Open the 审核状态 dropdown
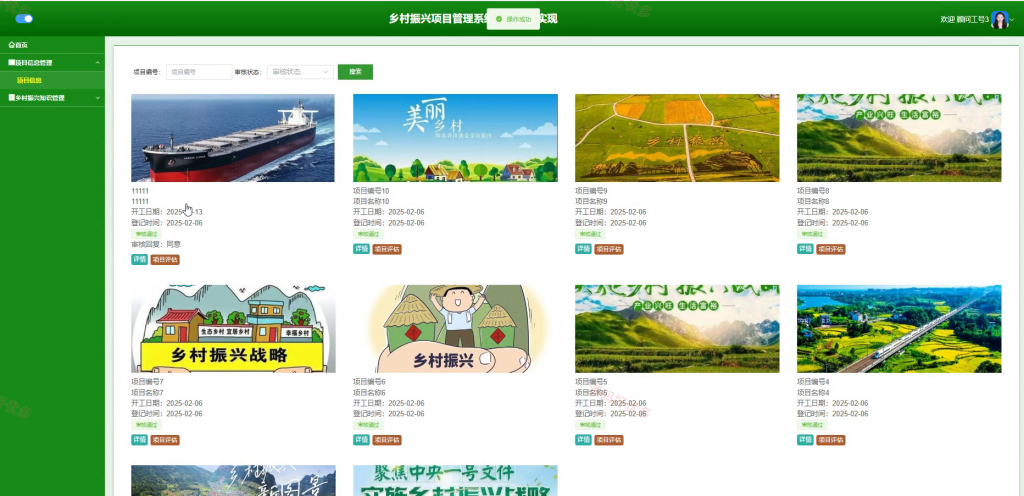Image resolution: width=1024 pixels, height=496 pixels. (x=300, y=72)
